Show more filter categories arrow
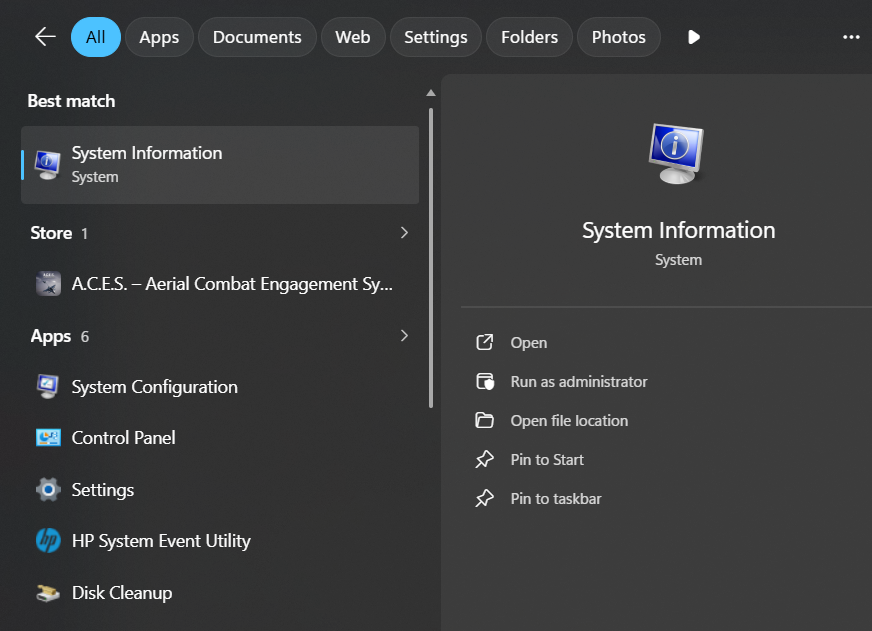The width and height of the screenshot is (872, 631). [x=694, y=37]
